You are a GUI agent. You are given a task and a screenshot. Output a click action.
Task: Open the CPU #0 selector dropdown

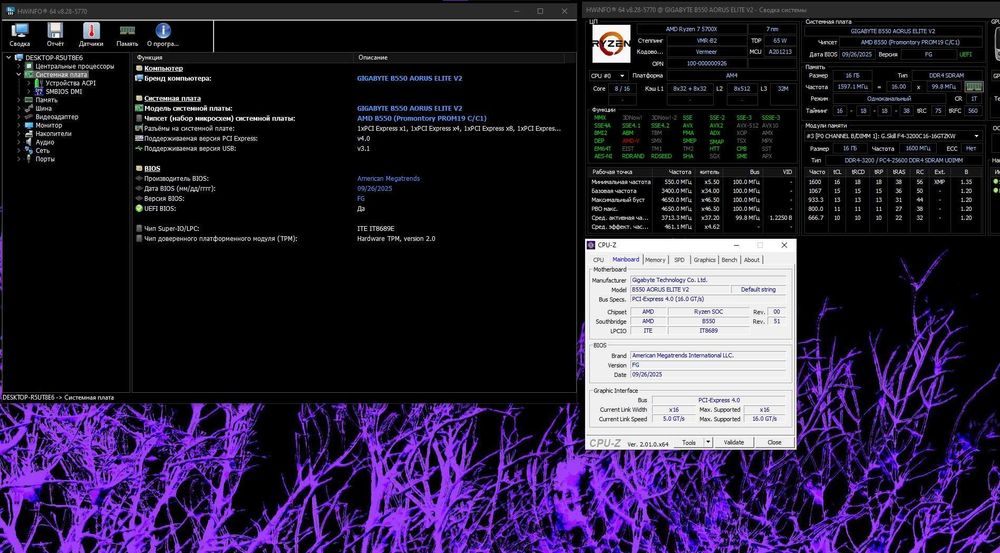[608, 75]
